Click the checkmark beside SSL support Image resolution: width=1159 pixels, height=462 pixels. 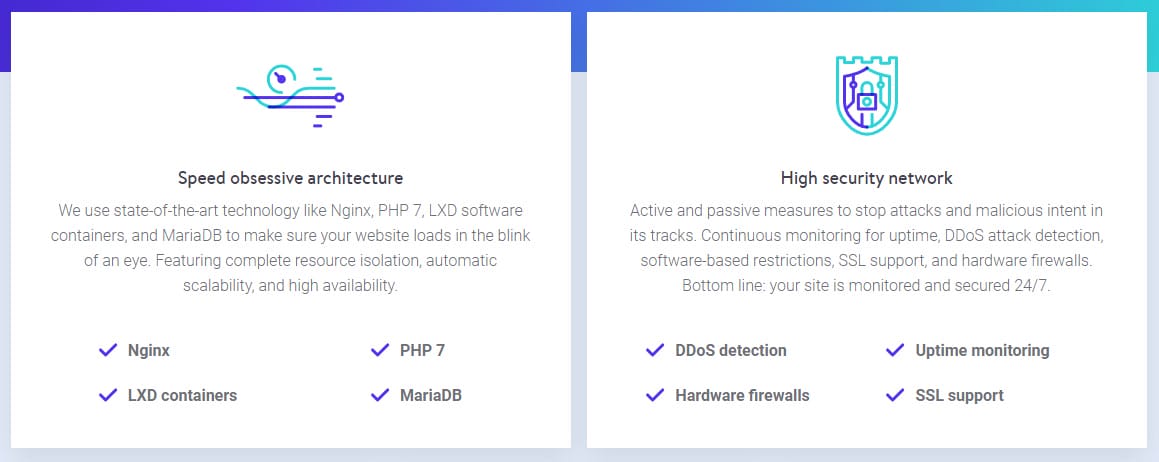895,395
